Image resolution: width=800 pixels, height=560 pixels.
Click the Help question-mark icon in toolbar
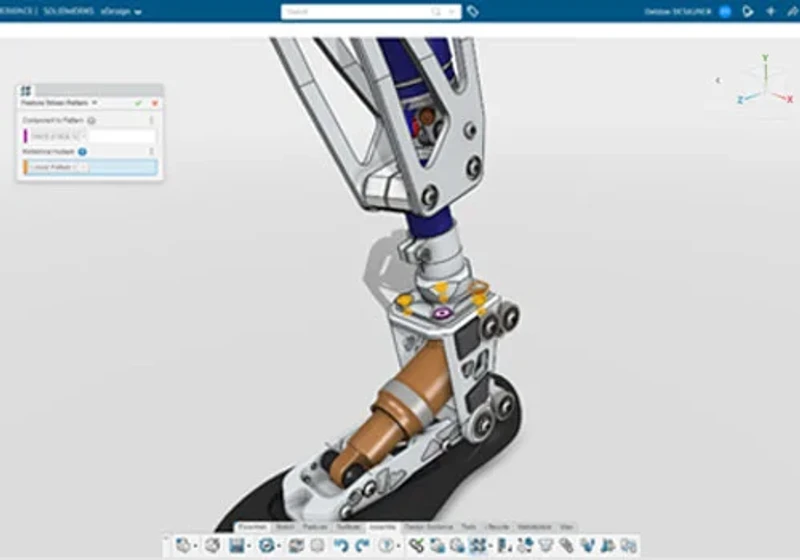click(x=386, y=546)
